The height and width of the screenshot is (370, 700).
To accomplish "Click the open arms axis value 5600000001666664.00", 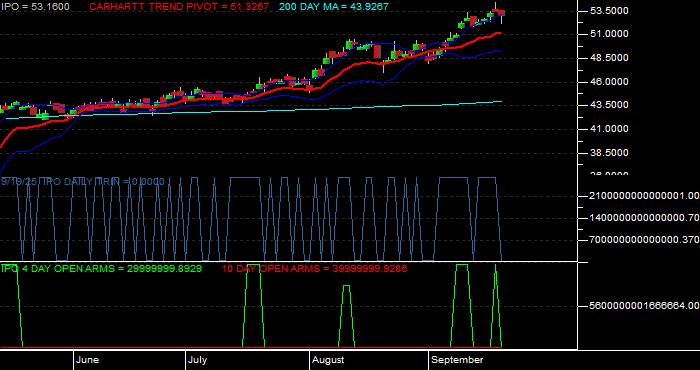I will (x=644, y=305).
